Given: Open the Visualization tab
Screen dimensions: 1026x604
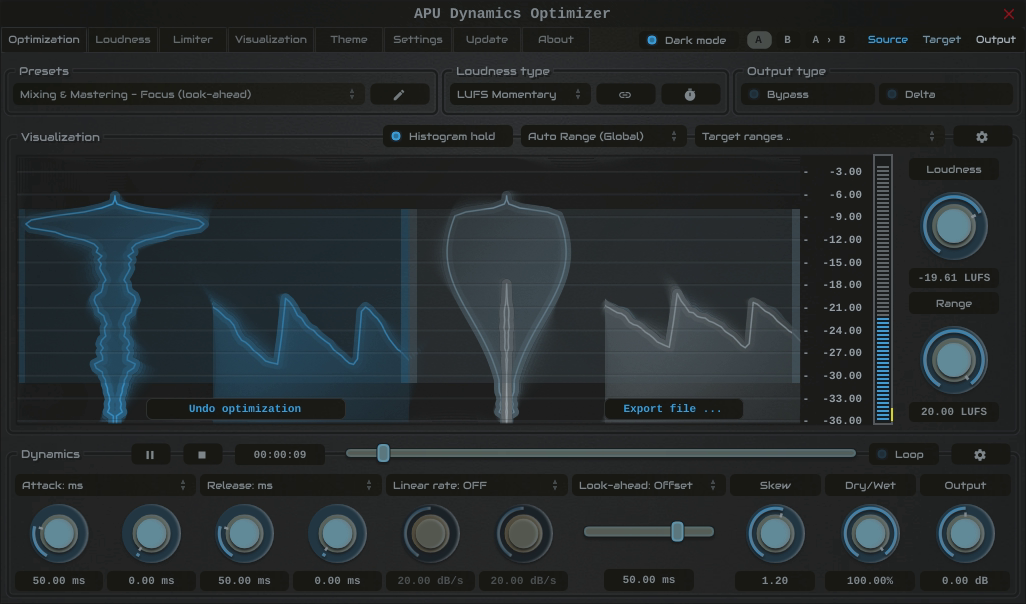Looking at the screenshot, I should [x=271, y=40].
